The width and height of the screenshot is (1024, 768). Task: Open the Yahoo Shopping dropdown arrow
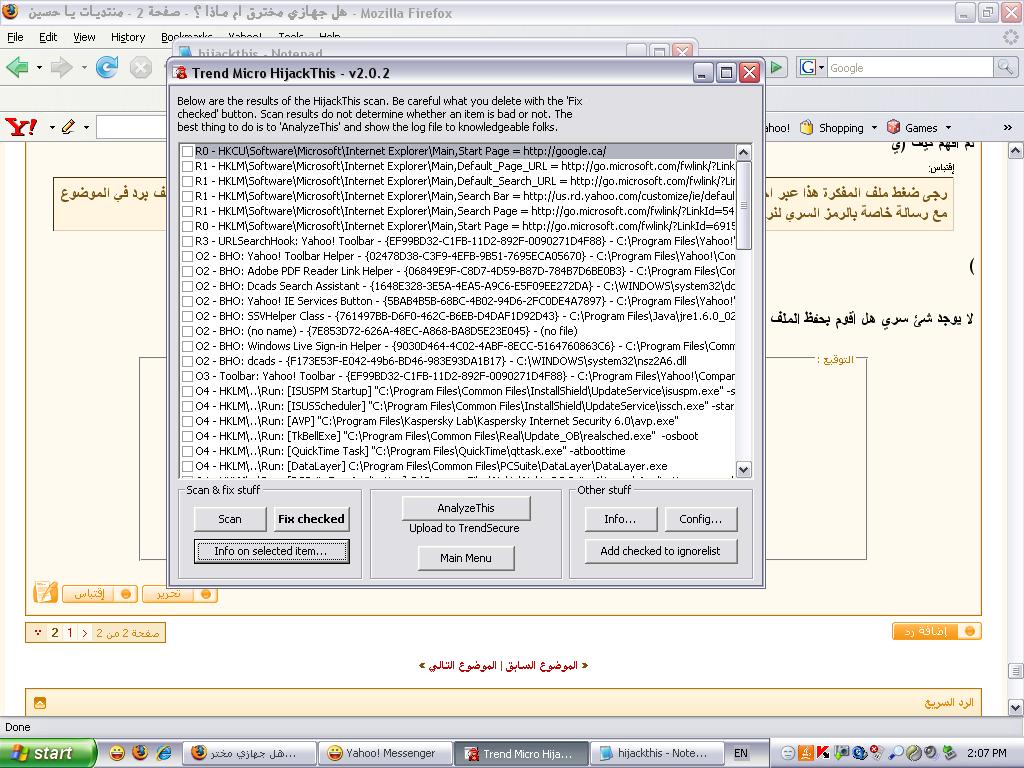(x=874, y=128)
